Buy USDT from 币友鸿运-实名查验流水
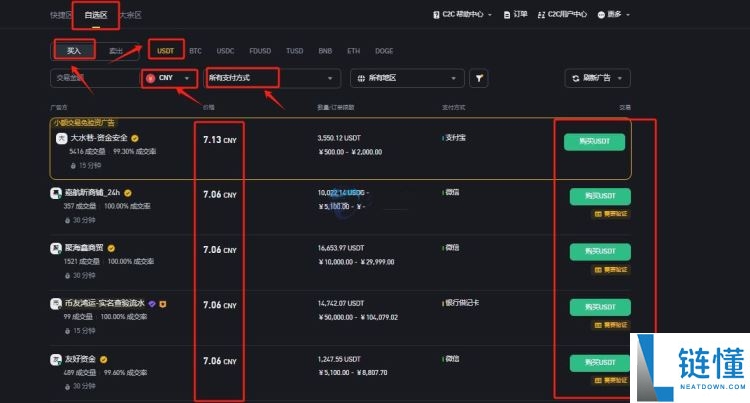The width and height of the screenshot is (750, 403). [x=600, y=307]
